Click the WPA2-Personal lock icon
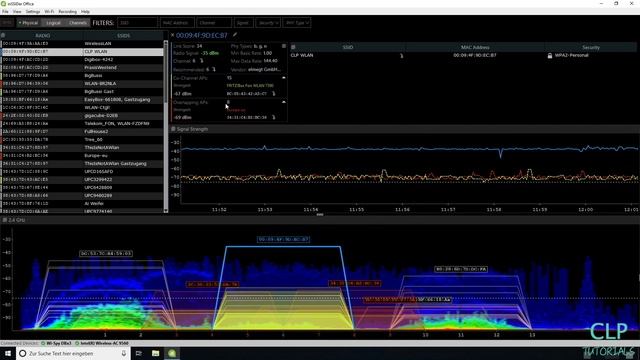Screen dimensions: 640x360 (550, 56)
